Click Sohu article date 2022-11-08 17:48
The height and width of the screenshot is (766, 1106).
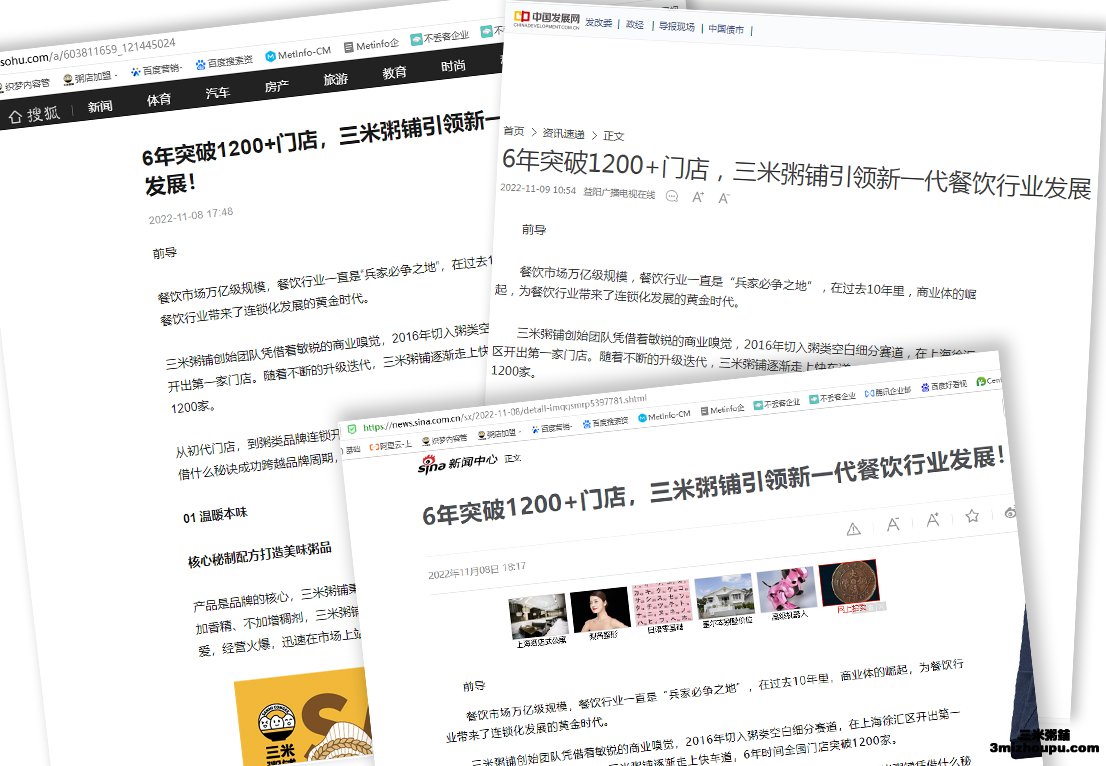point(190,216)
